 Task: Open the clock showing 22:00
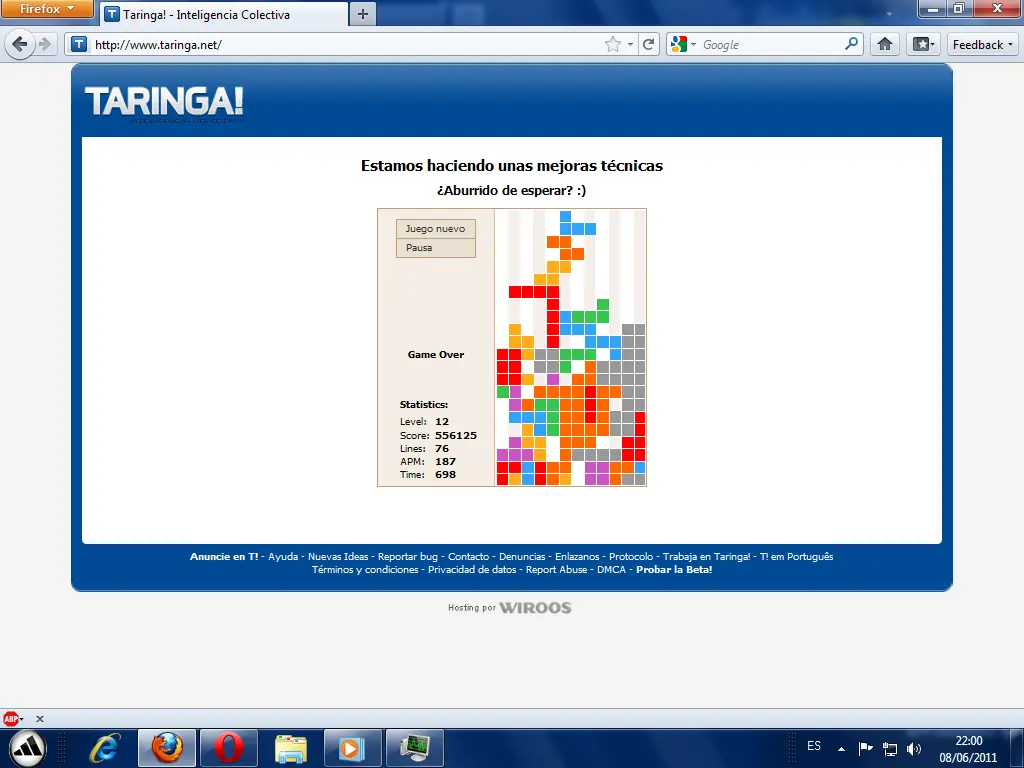point(968,749)
